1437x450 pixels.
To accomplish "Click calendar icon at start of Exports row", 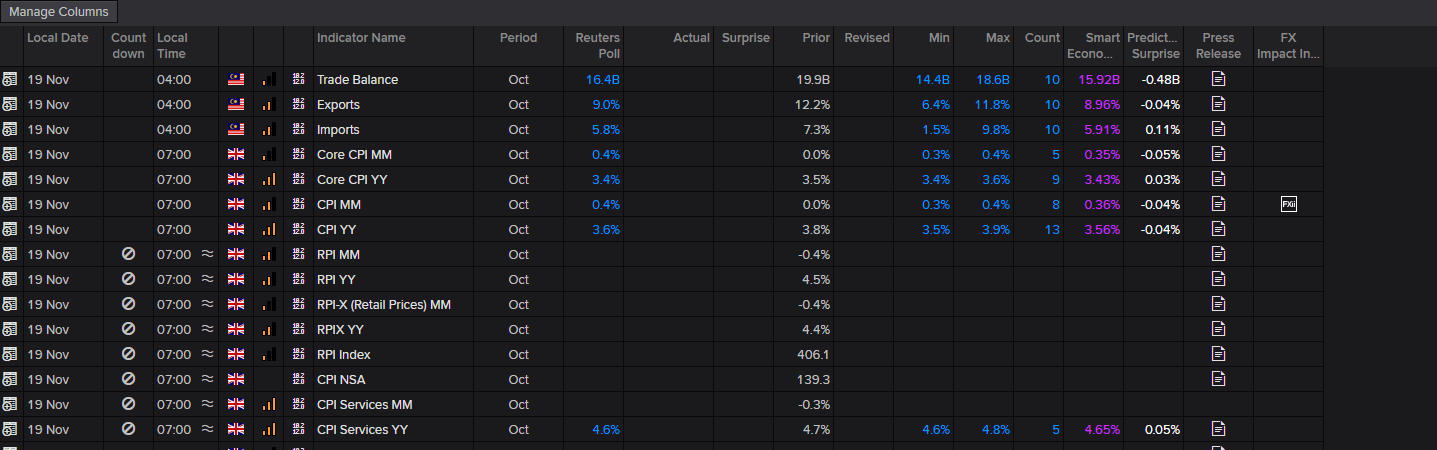I will [10, 104].
